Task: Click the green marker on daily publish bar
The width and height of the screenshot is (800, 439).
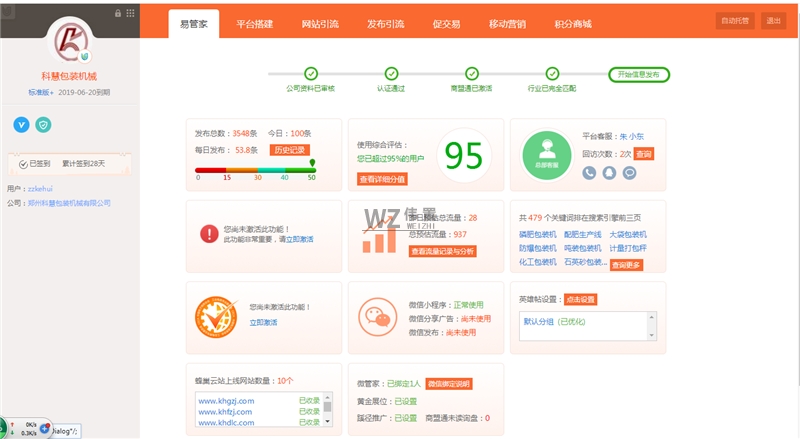Action: (312, 162)
